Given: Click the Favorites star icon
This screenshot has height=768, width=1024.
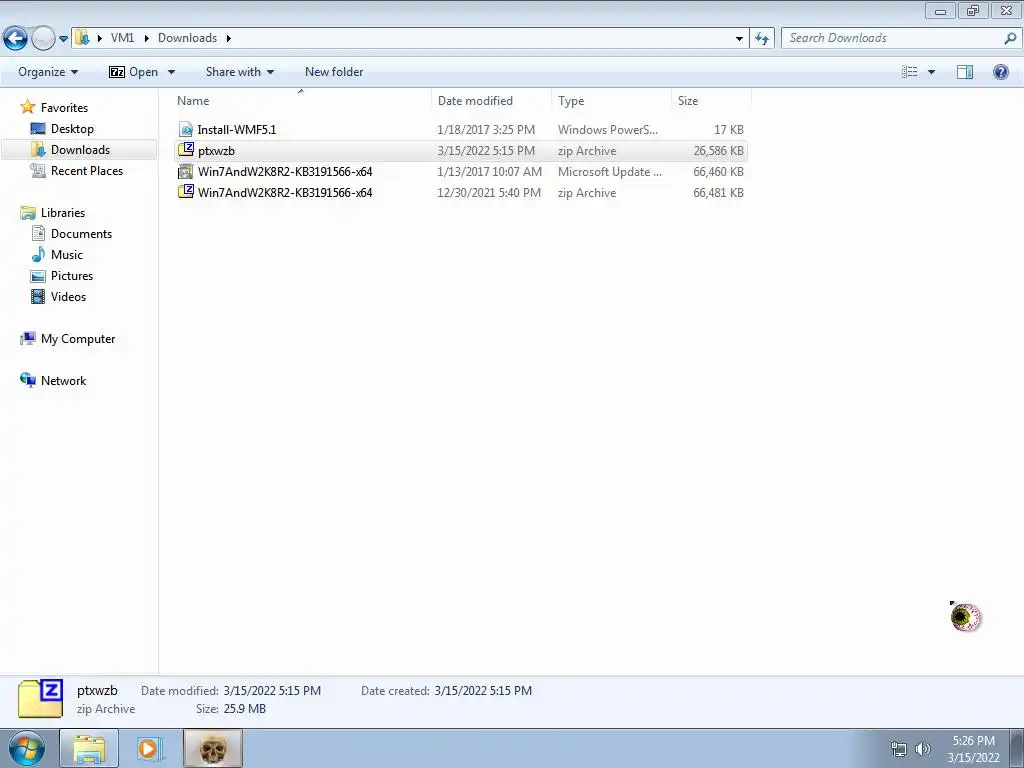Looking at the screenshot, I should pyautogui.click(x=27, y=107).
